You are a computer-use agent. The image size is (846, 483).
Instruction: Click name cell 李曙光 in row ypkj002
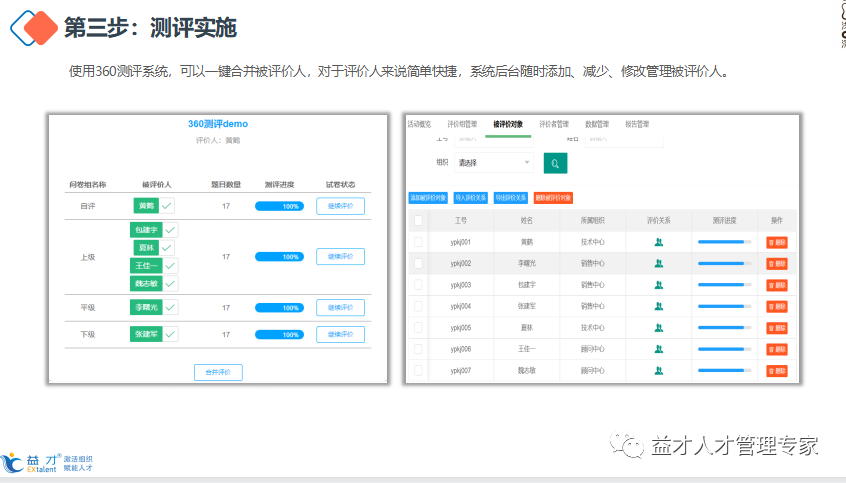click(x=527, y=263)
